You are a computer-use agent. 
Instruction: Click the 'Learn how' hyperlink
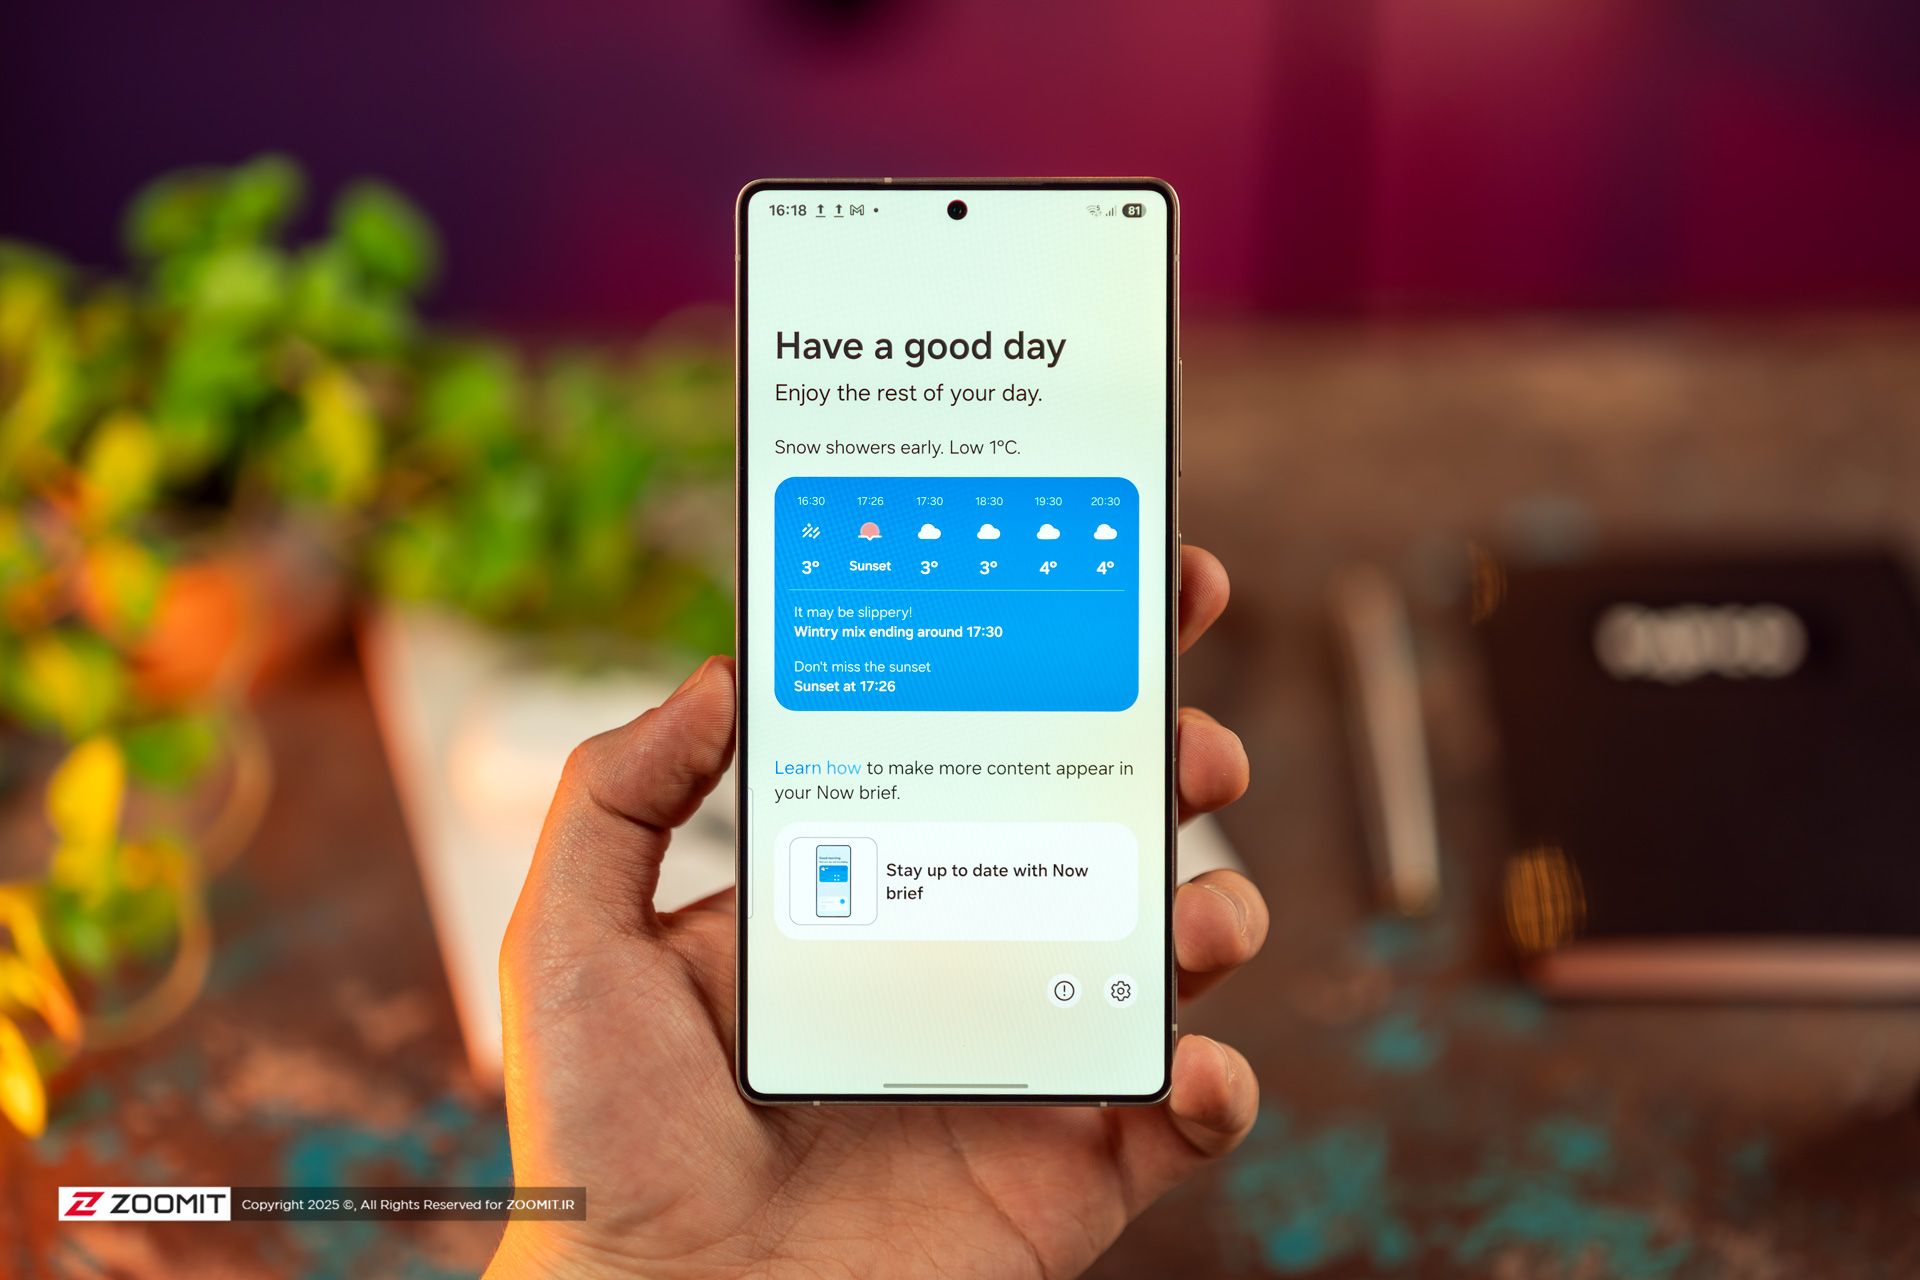(814, 767)
